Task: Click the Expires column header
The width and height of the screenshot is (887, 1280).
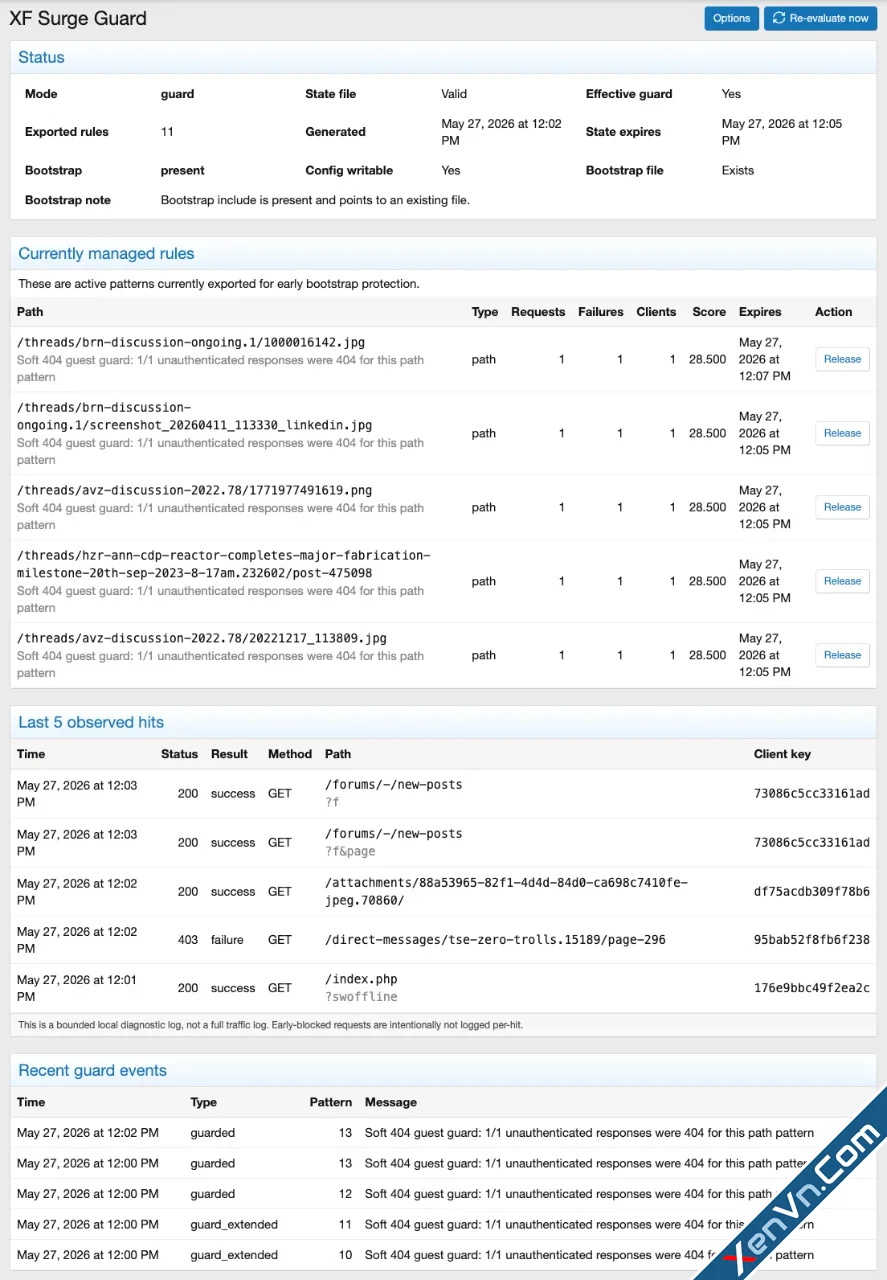Action: click(760, 312)
